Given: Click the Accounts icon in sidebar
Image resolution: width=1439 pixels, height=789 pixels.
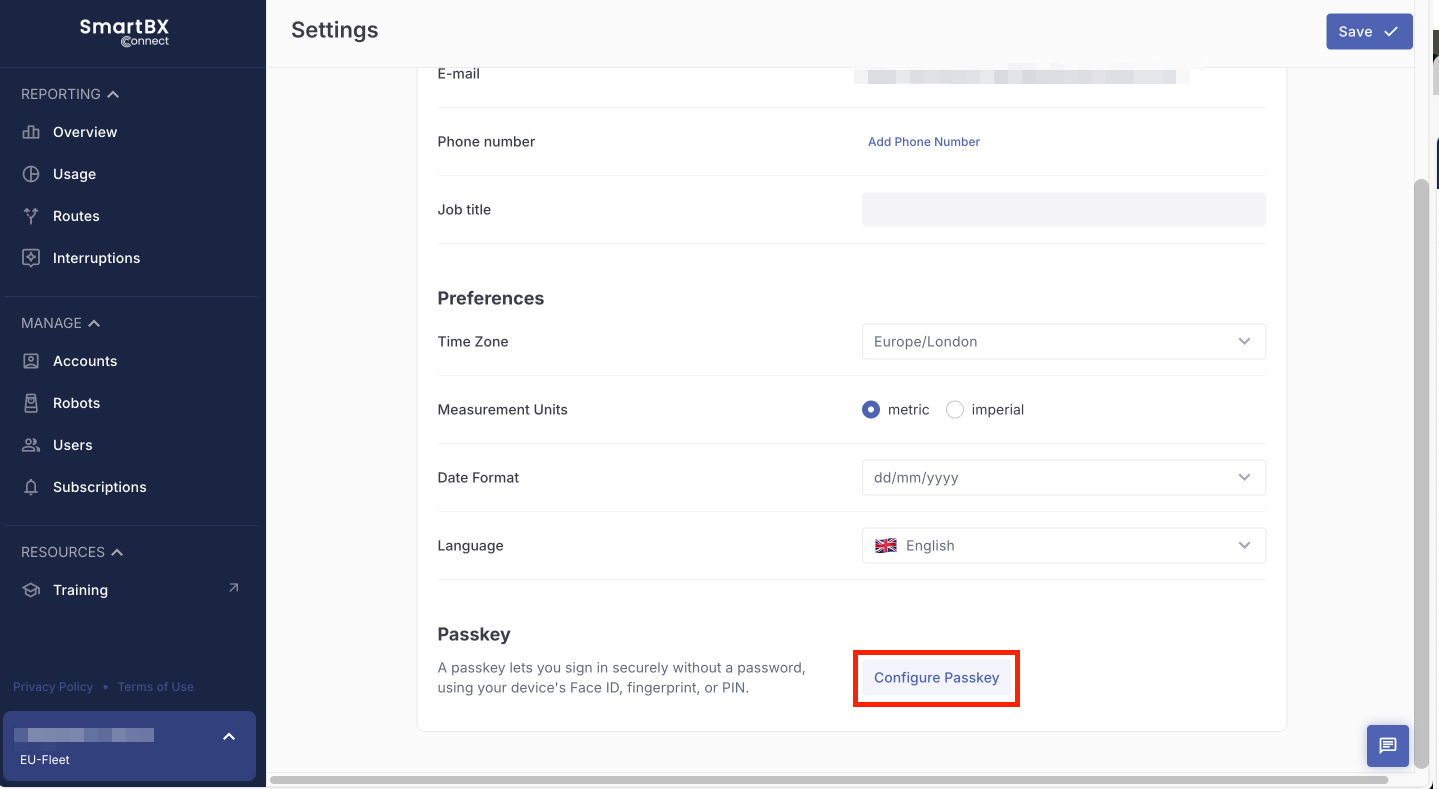Looking at the screenshot, I should 31,361.
